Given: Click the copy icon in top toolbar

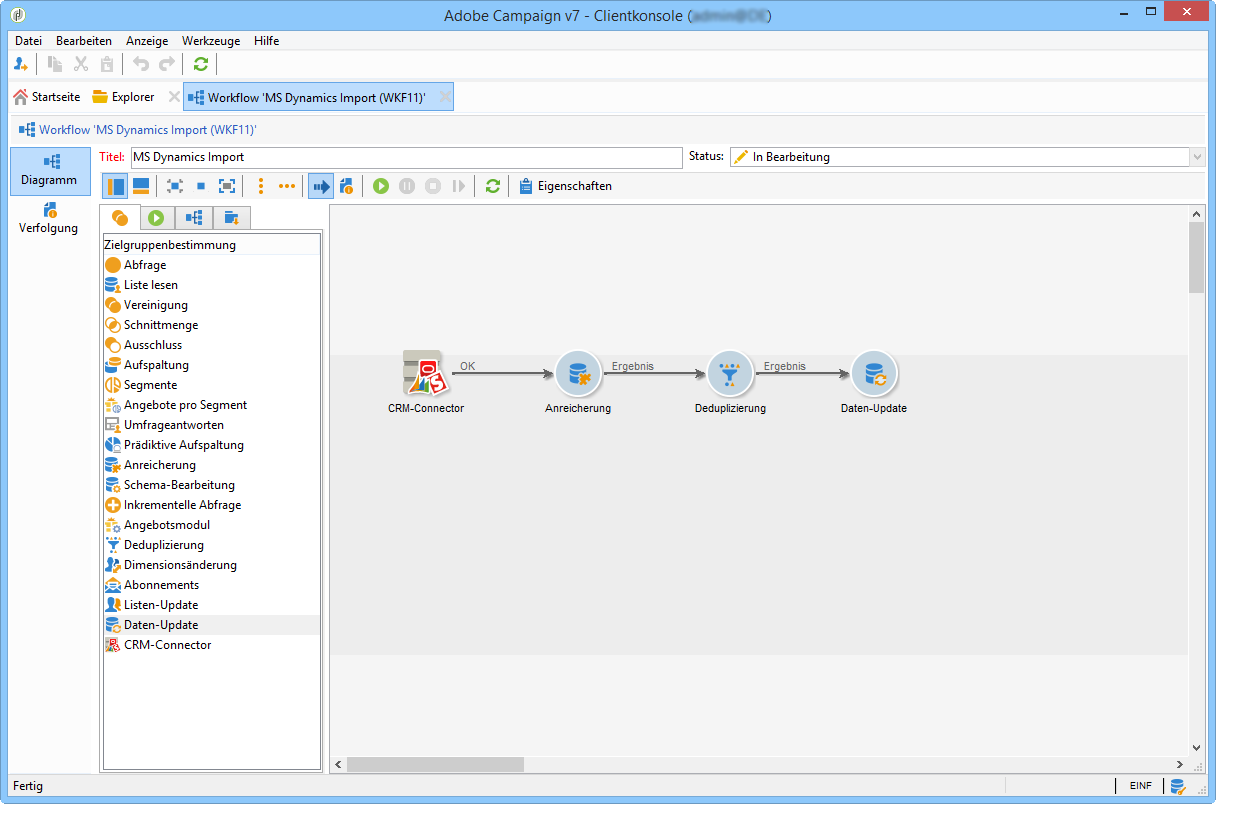Looking at the screenshot, I should click(x=55, y=64).
